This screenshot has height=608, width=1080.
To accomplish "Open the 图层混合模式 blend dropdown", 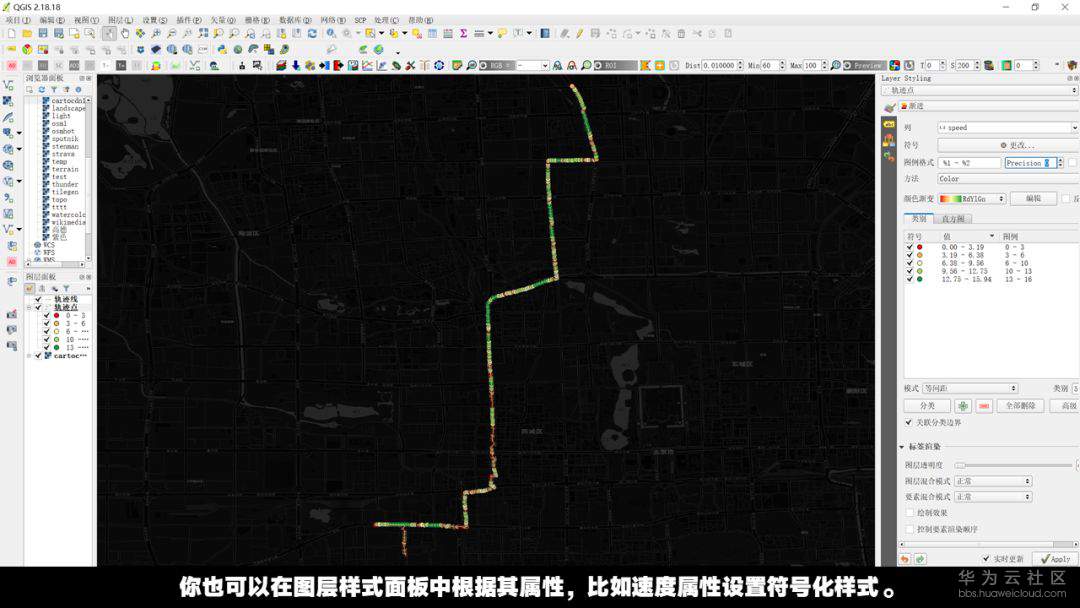I will pyautogui.click(x=993, y=481).
